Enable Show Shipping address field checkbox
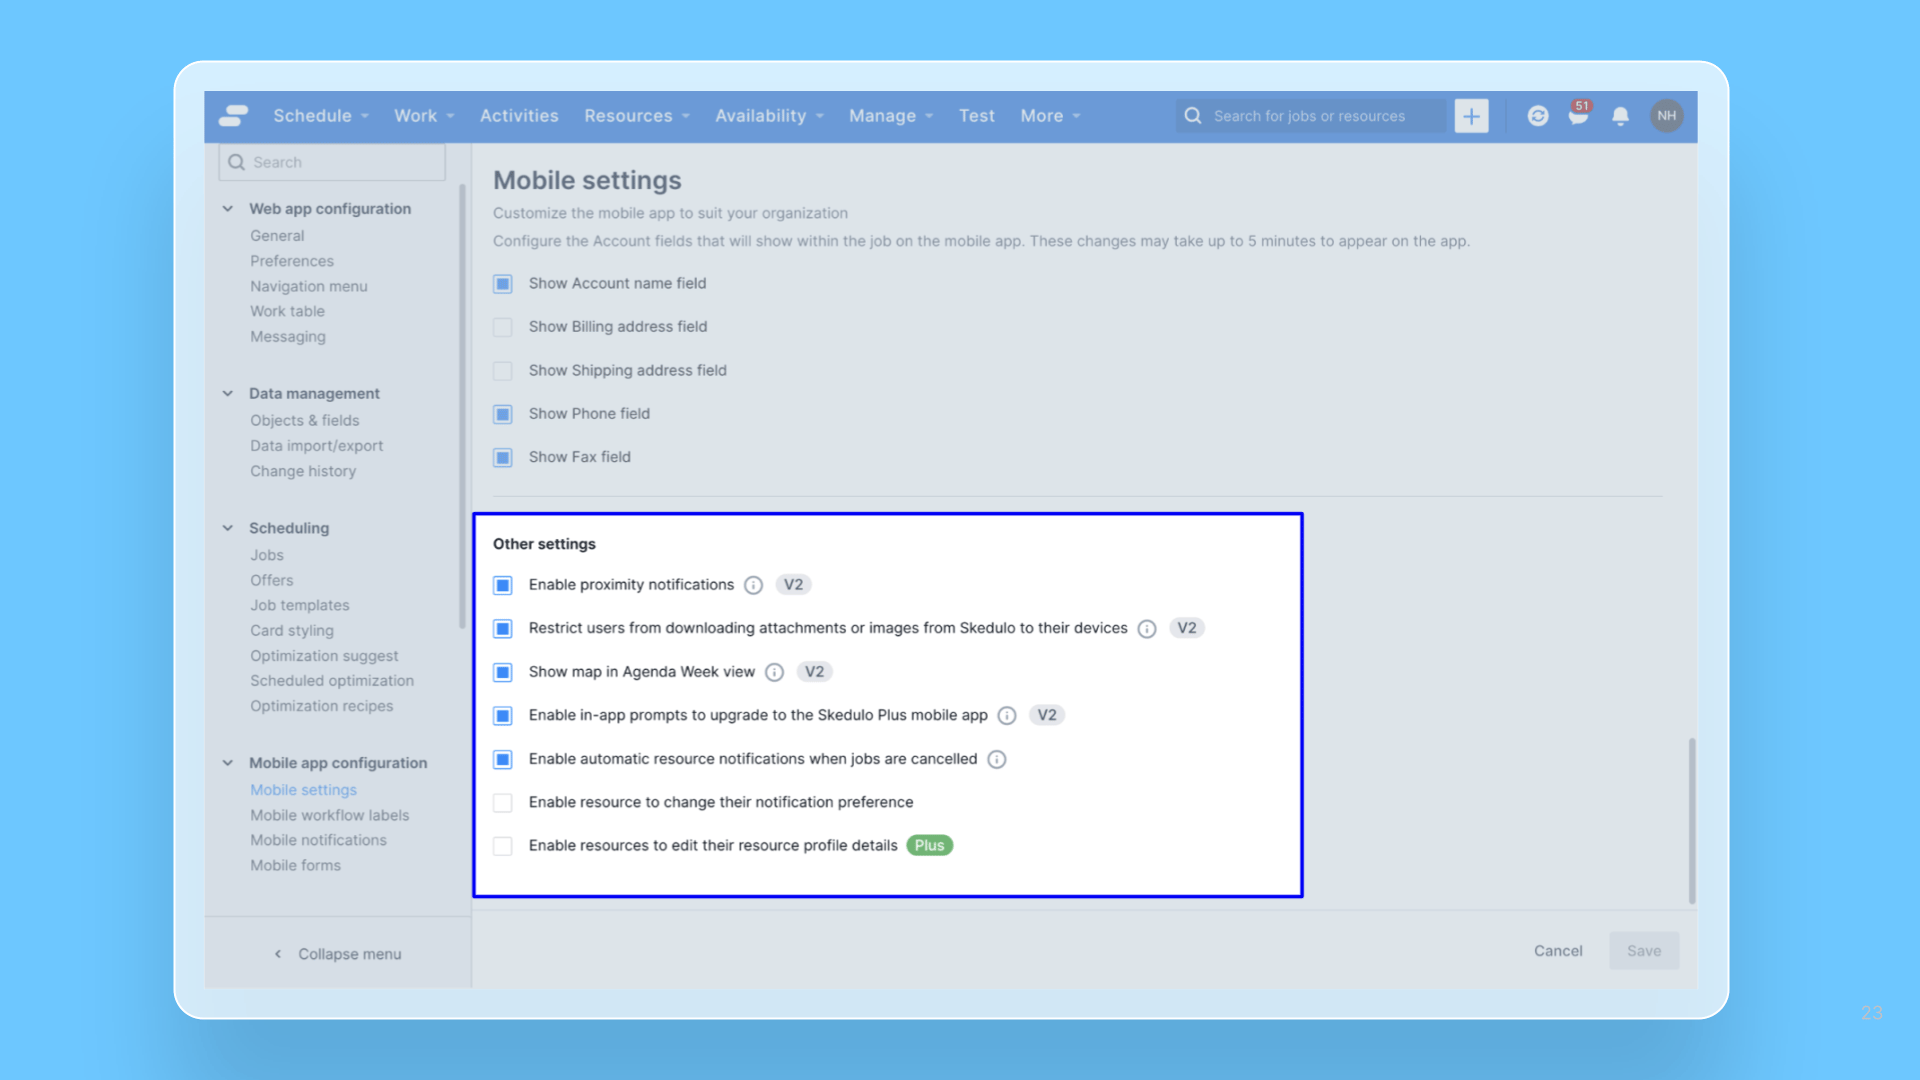 [x=503, y=371]
